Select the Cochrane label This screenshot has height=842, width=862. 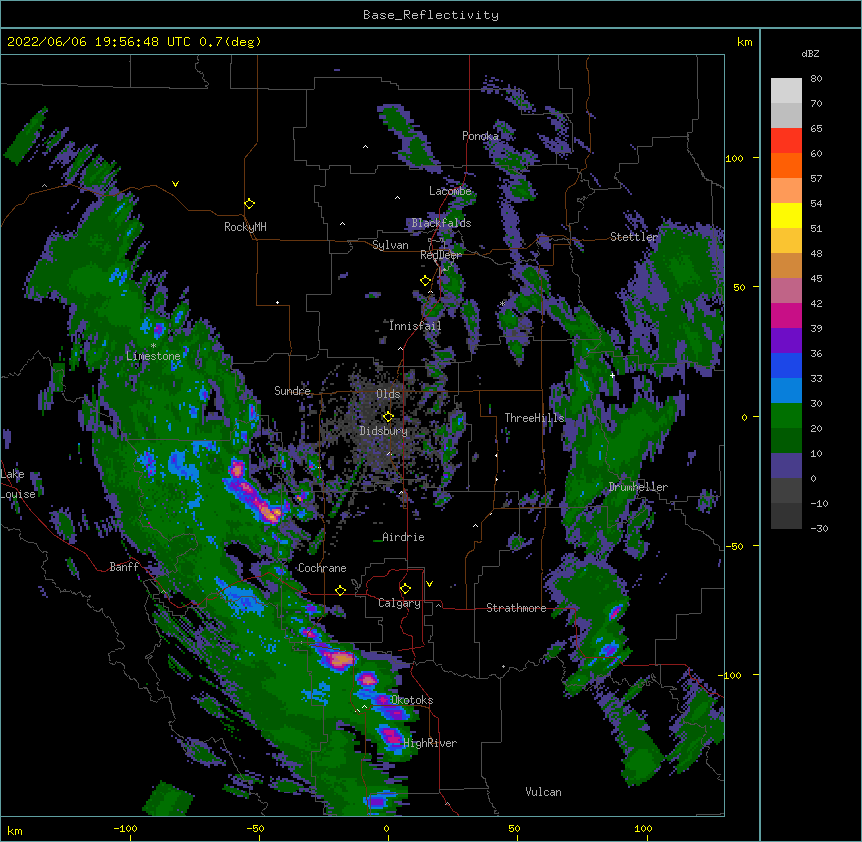pyautogui.click(x=322, y=568)
